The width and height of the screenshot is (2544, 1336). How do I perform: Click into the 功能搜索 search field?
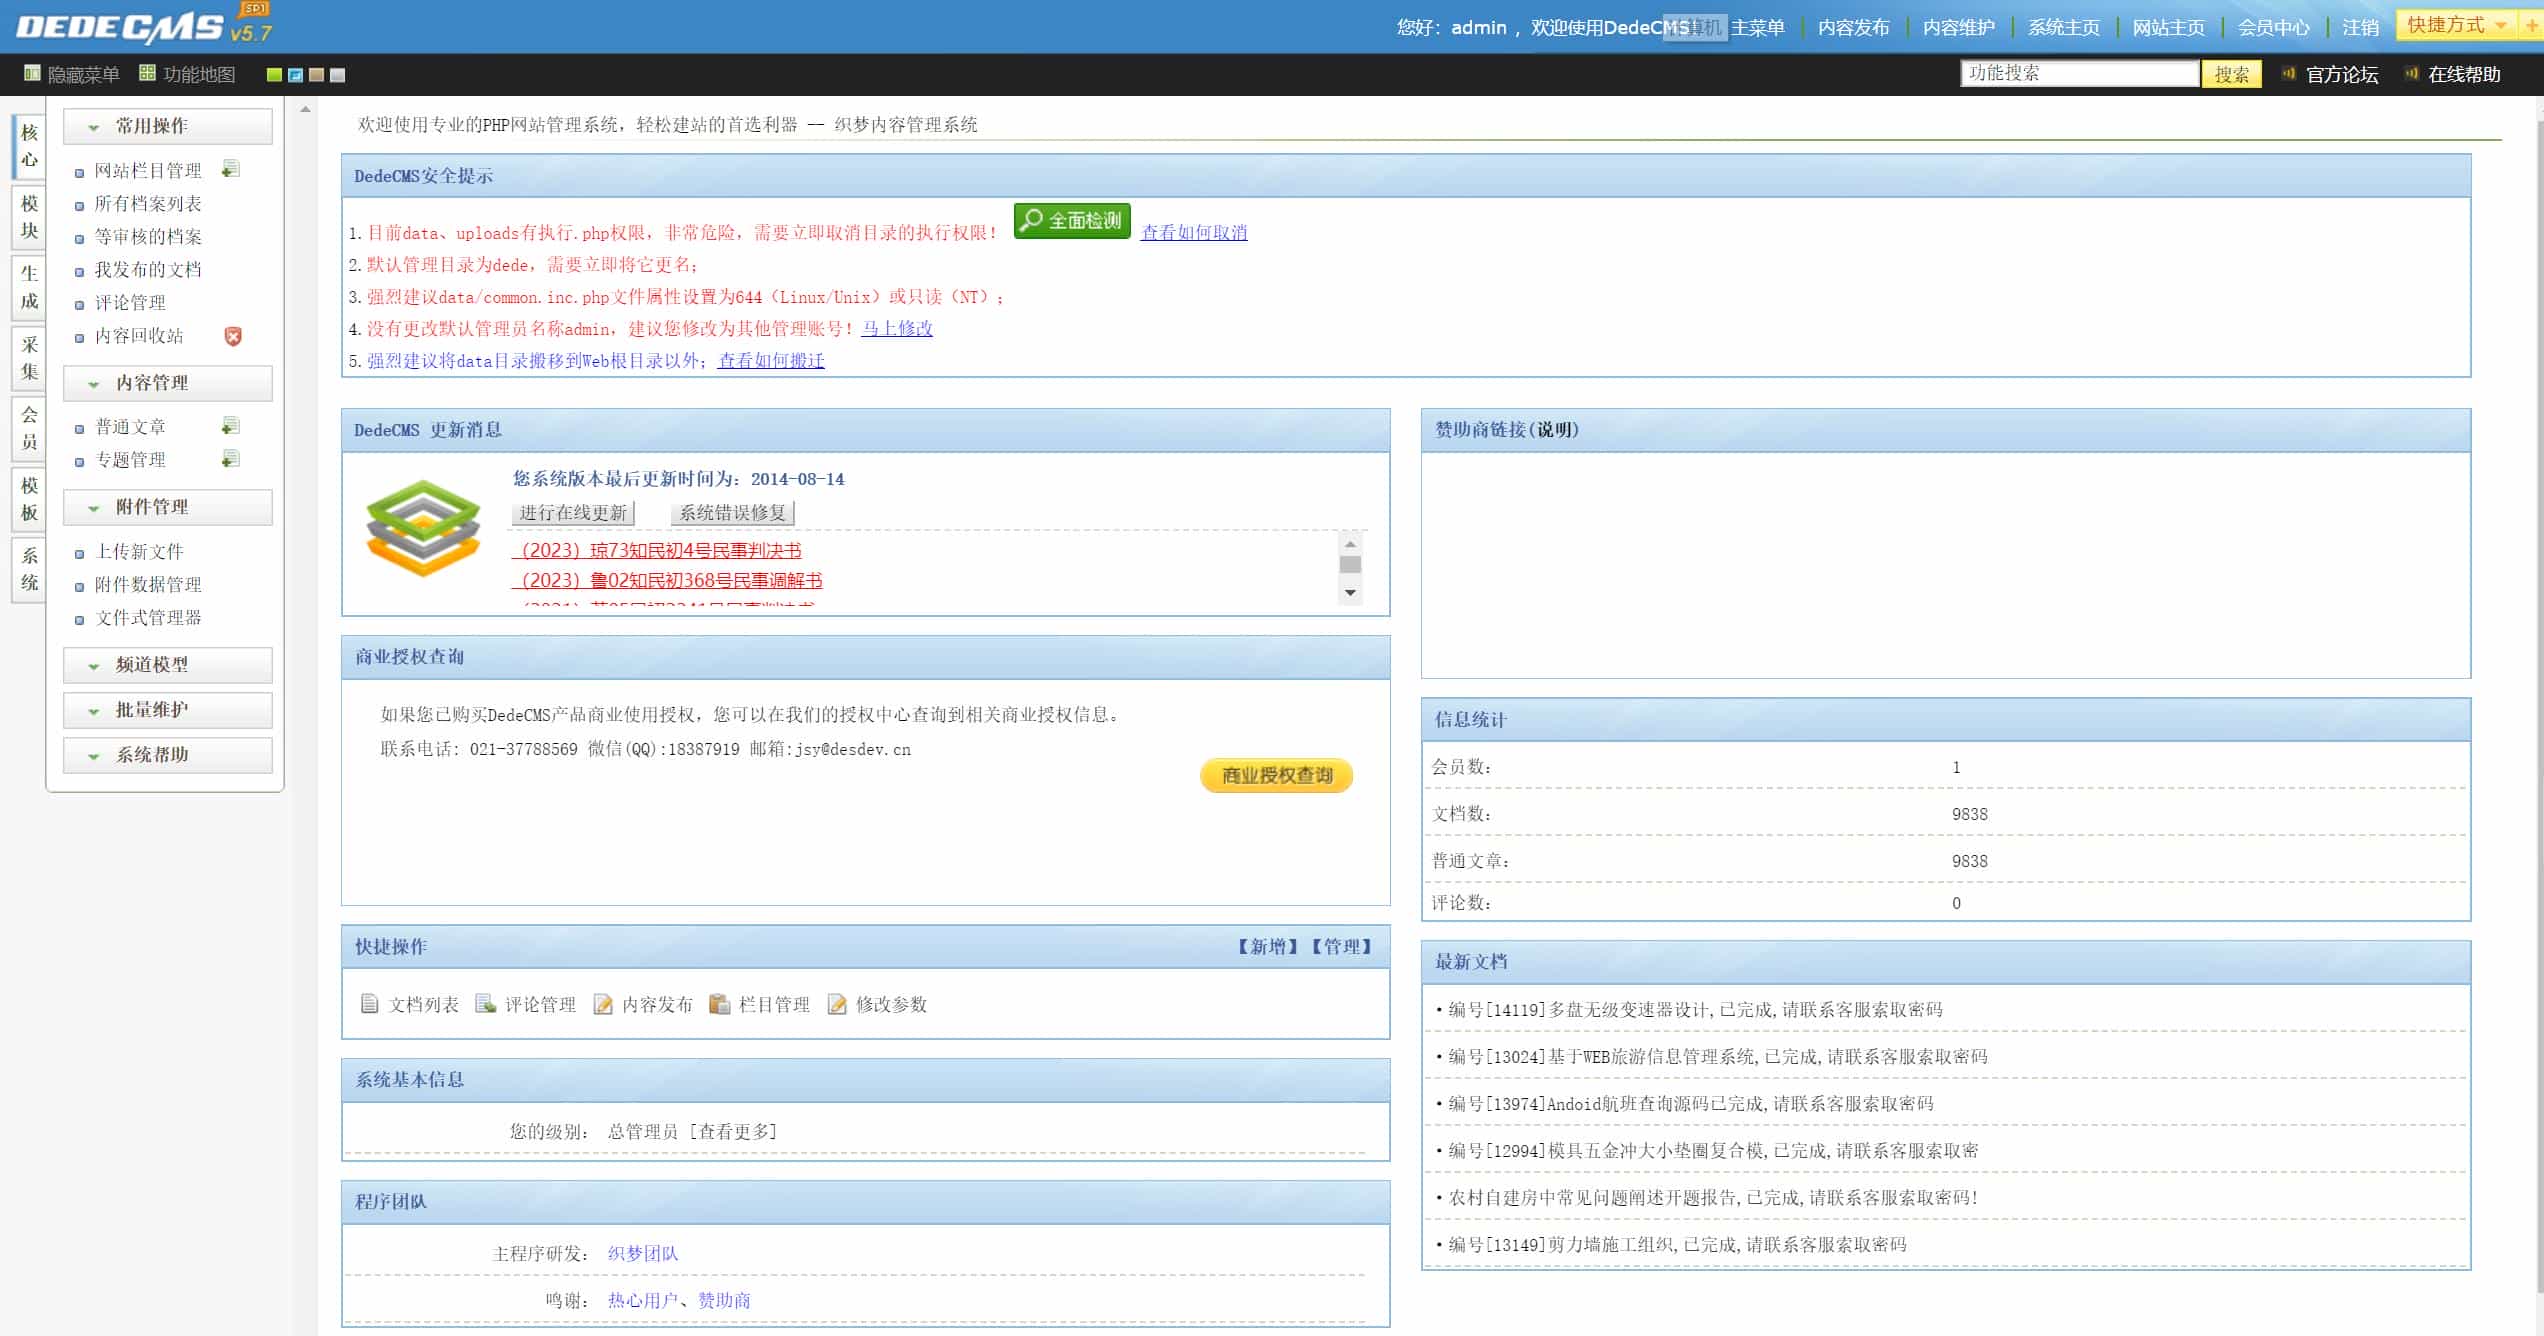[2079, 73]
